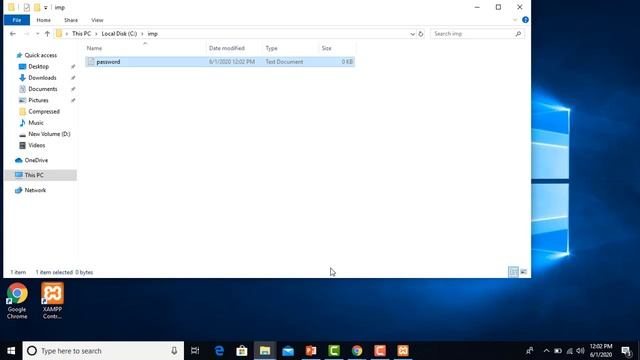The width and height of the screenshot is (640, 360).
Task: Click the search magnifier icon
Action: [518, 34]
